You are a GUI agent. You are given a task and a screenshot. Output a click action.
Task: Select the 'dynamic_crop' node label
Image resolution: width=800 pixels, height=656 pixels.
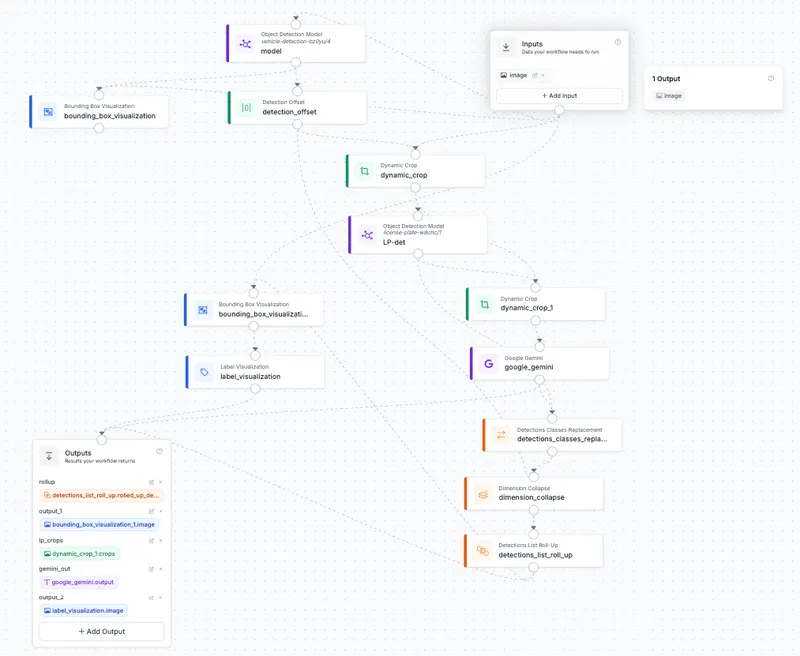[404, 175]
